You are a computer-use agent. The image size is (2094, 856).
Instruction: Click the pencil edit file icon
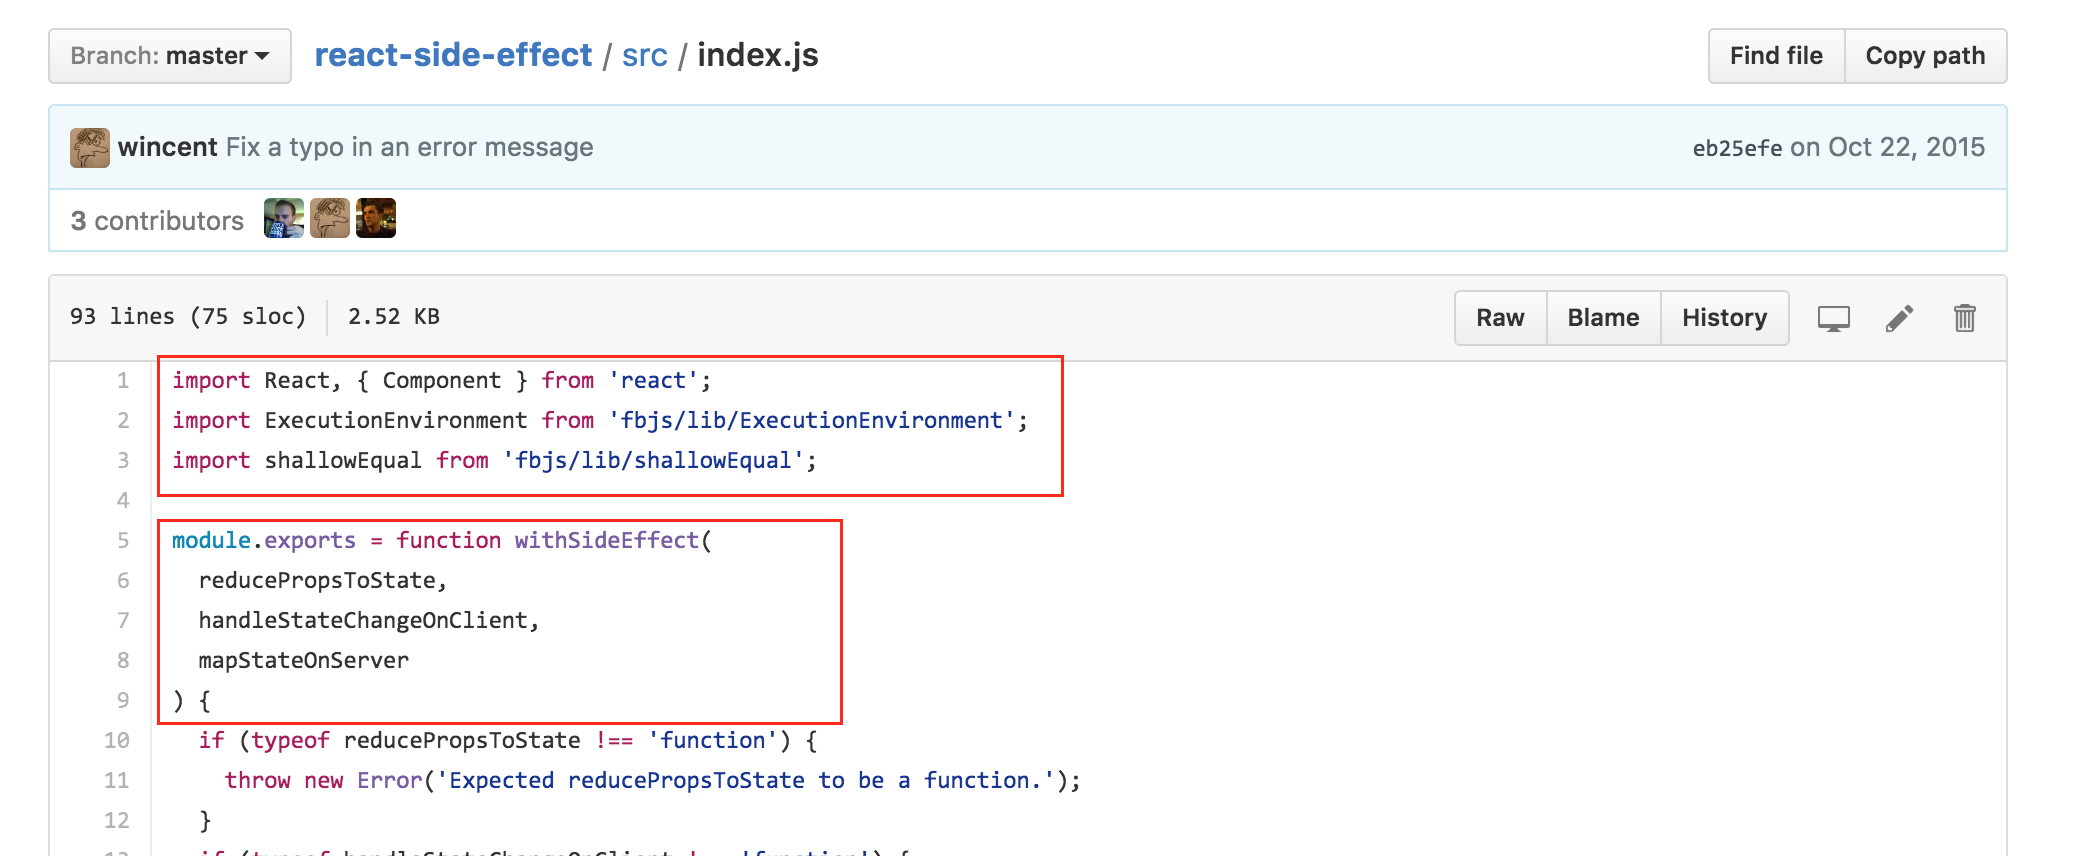1899,318
